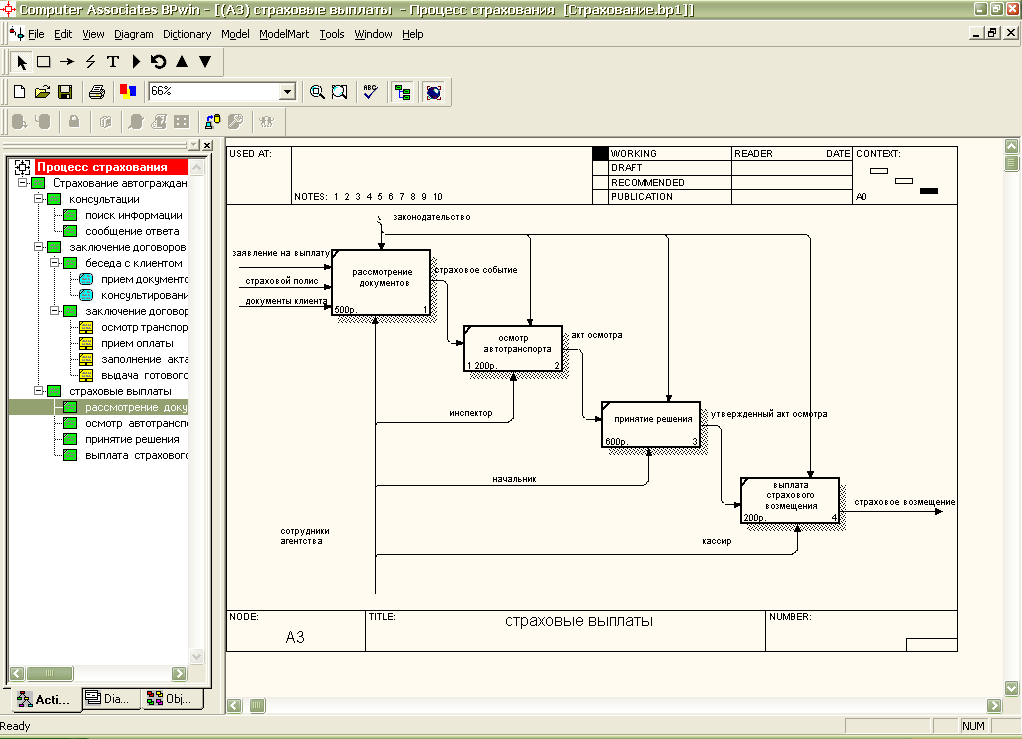Screen dimensions: 1022x739
Task: Select the Pointer tool
Action: point(22,62)
